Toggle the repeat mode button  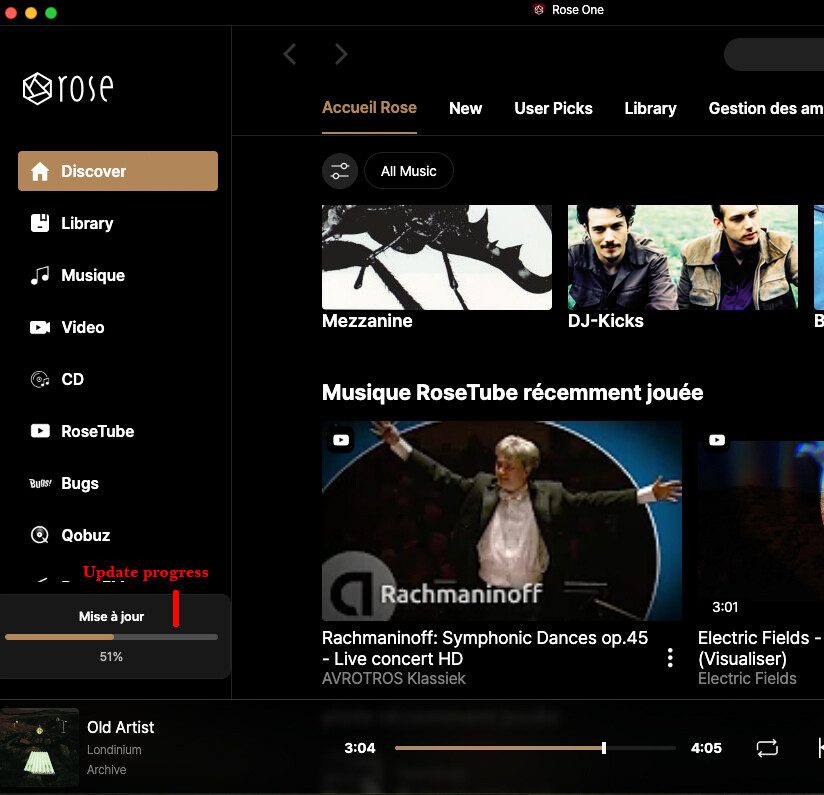pyautogui.click(x=767, y=748)
